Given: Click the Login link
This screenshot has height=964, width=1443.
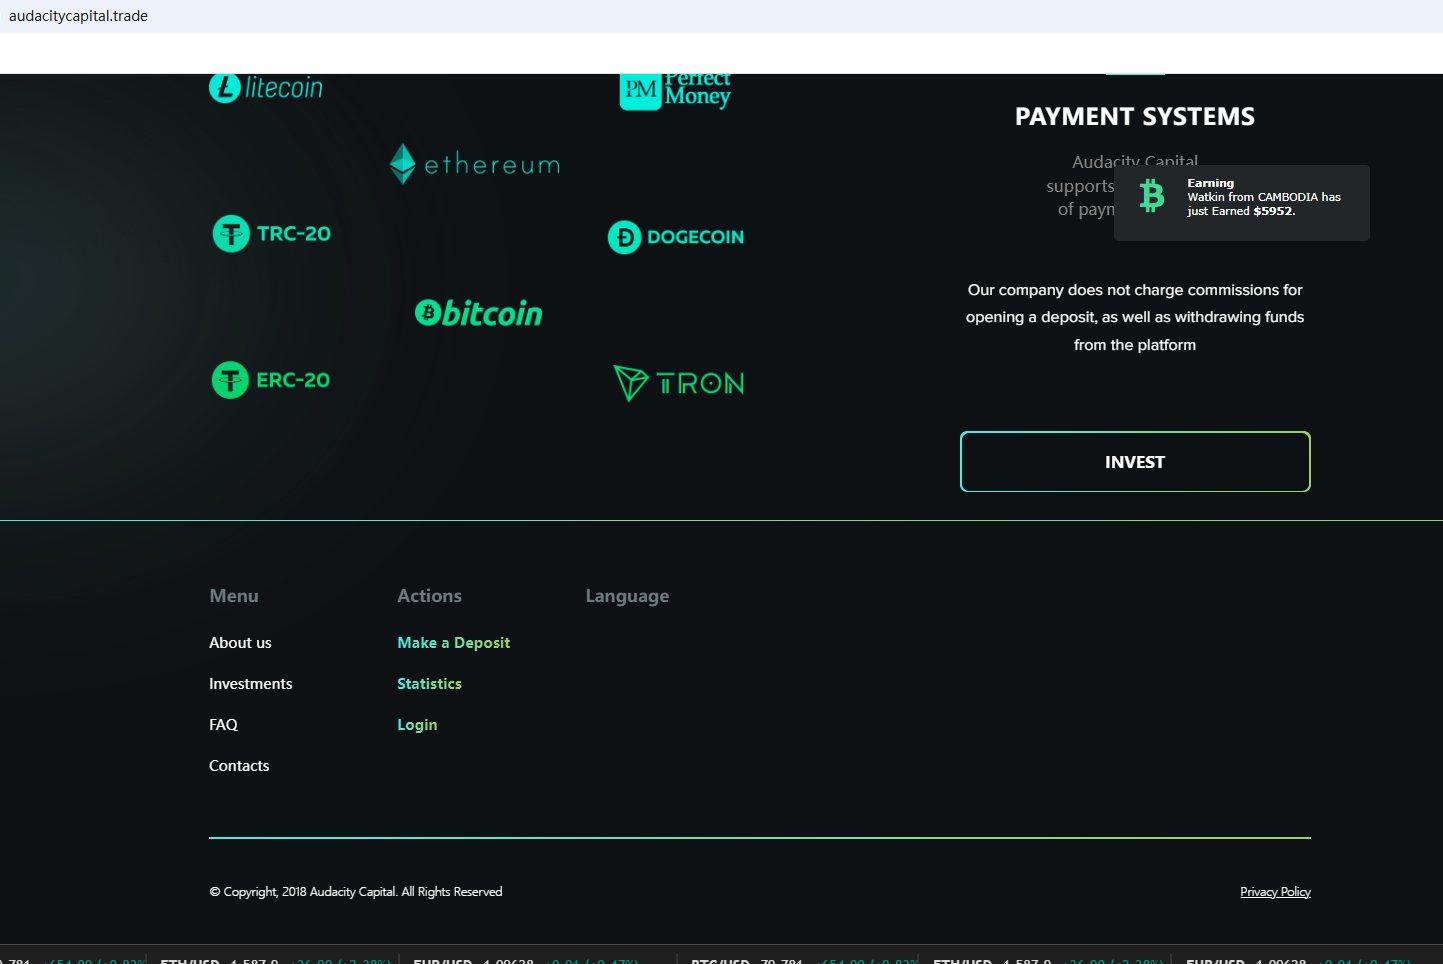Looking at the screenshot, I should (x=417, y=725).
